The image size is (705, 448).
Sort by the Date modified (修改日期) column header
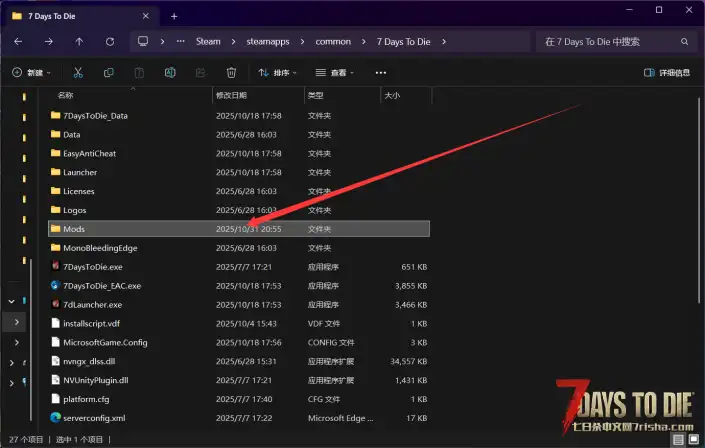point(258,95)
